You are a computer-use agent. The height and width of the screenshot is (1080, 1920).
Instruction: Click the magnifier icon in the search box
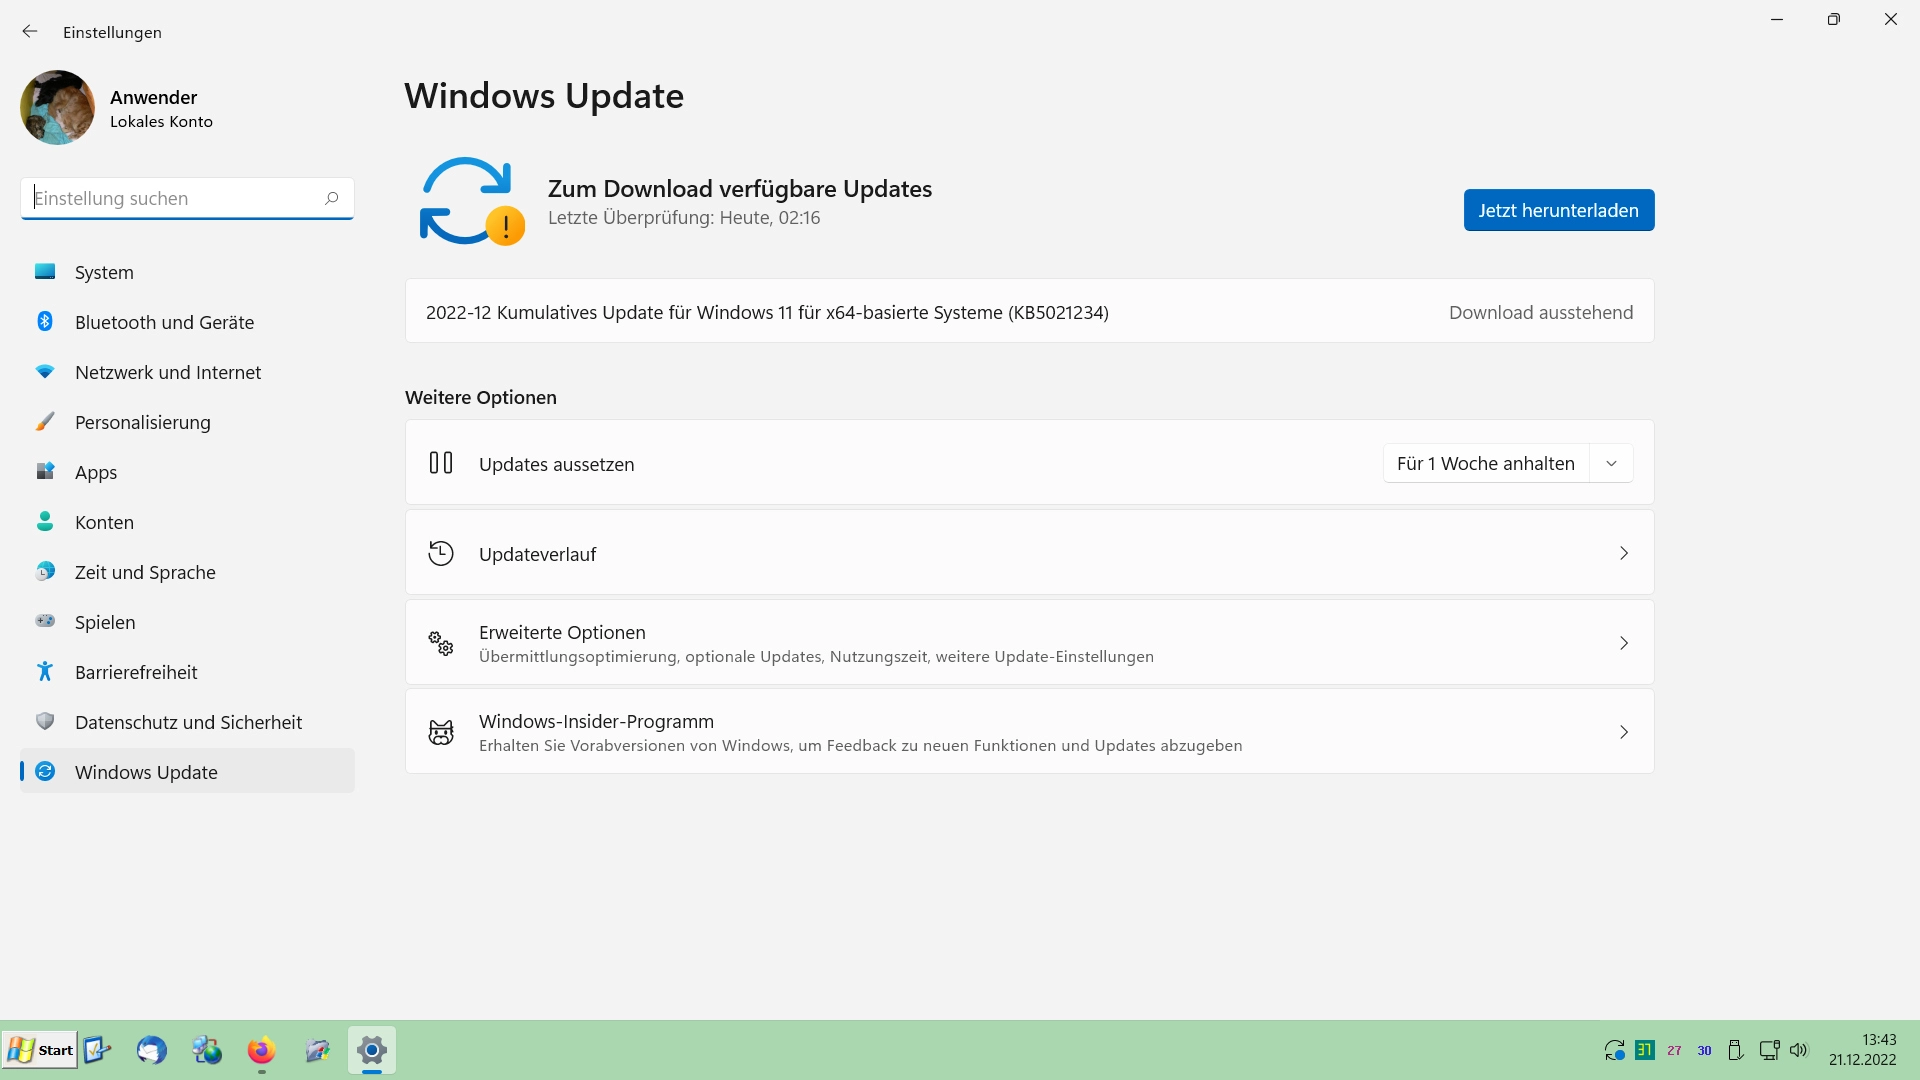pos(331,198)
